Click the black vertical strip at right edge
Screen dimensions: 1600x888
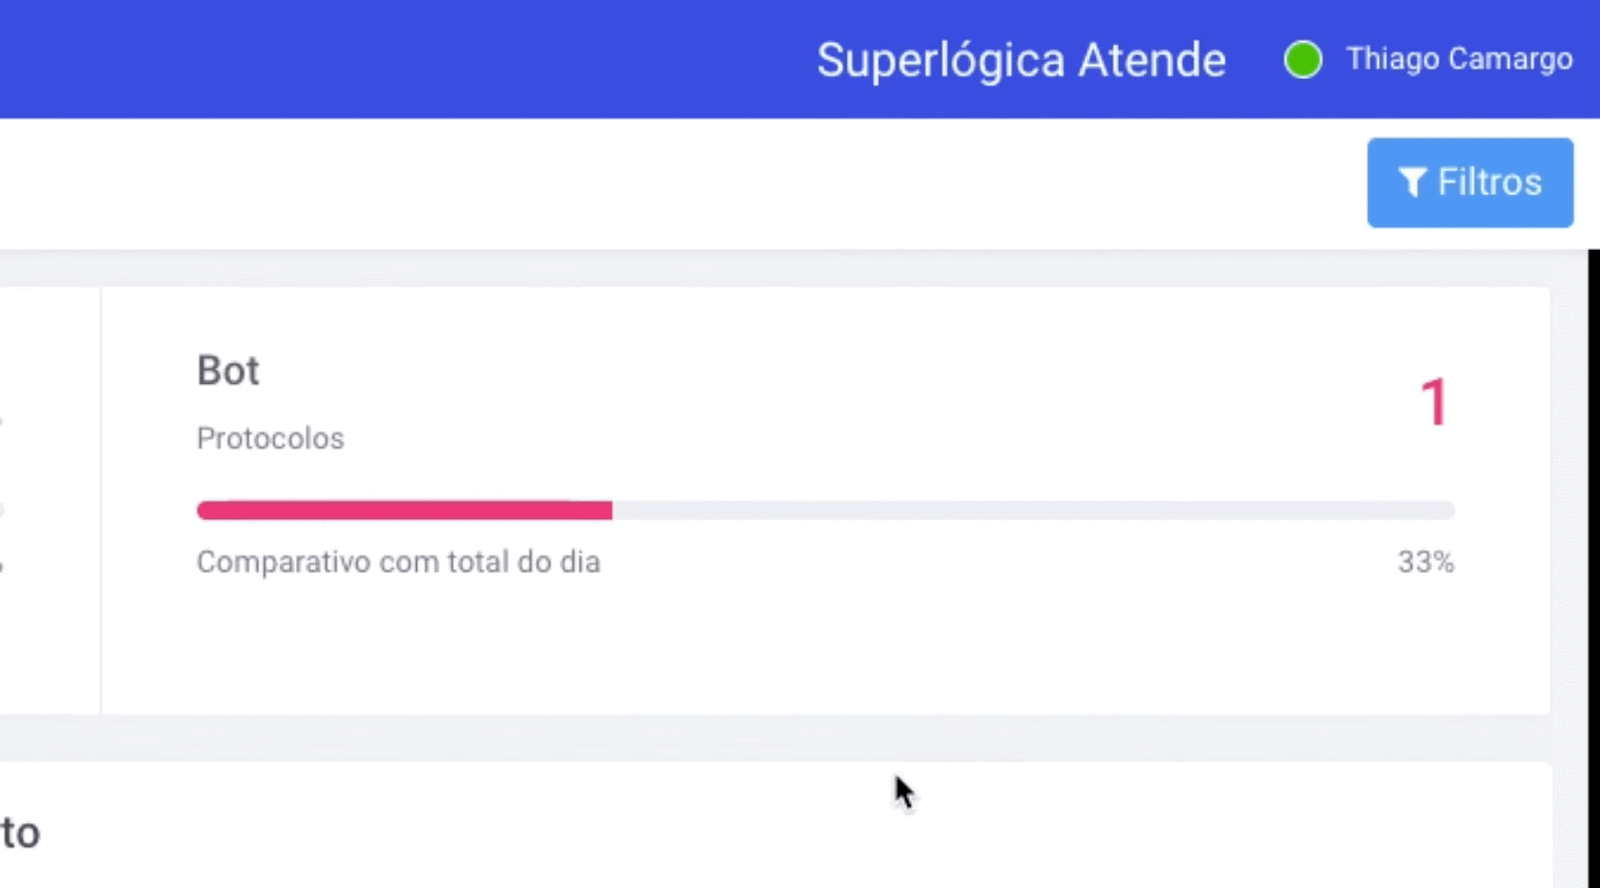click(1594, 568)
